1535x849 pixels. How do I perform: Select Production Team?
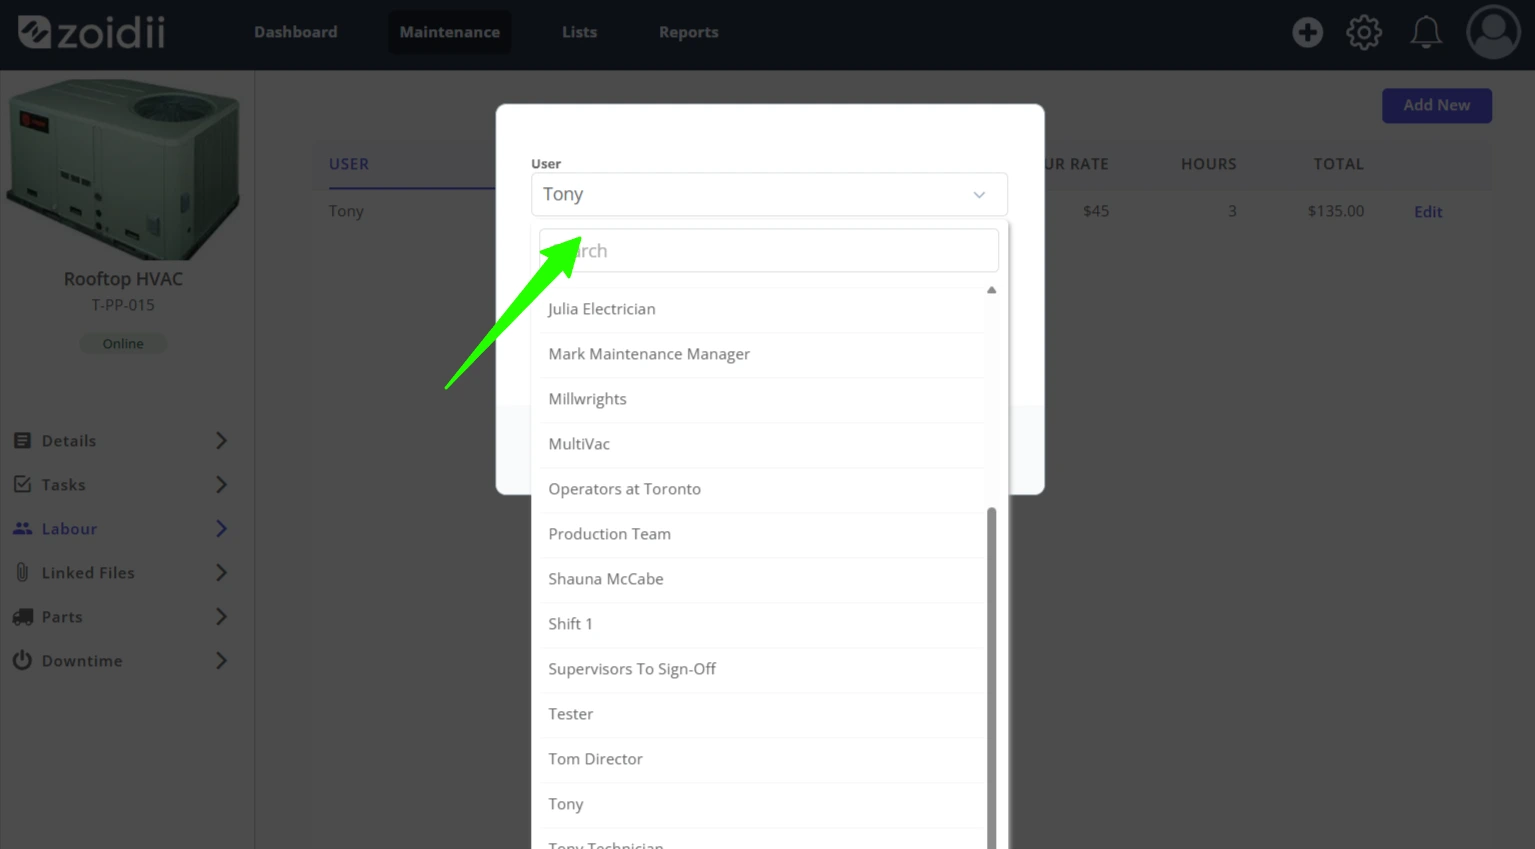tap(762, 534)
